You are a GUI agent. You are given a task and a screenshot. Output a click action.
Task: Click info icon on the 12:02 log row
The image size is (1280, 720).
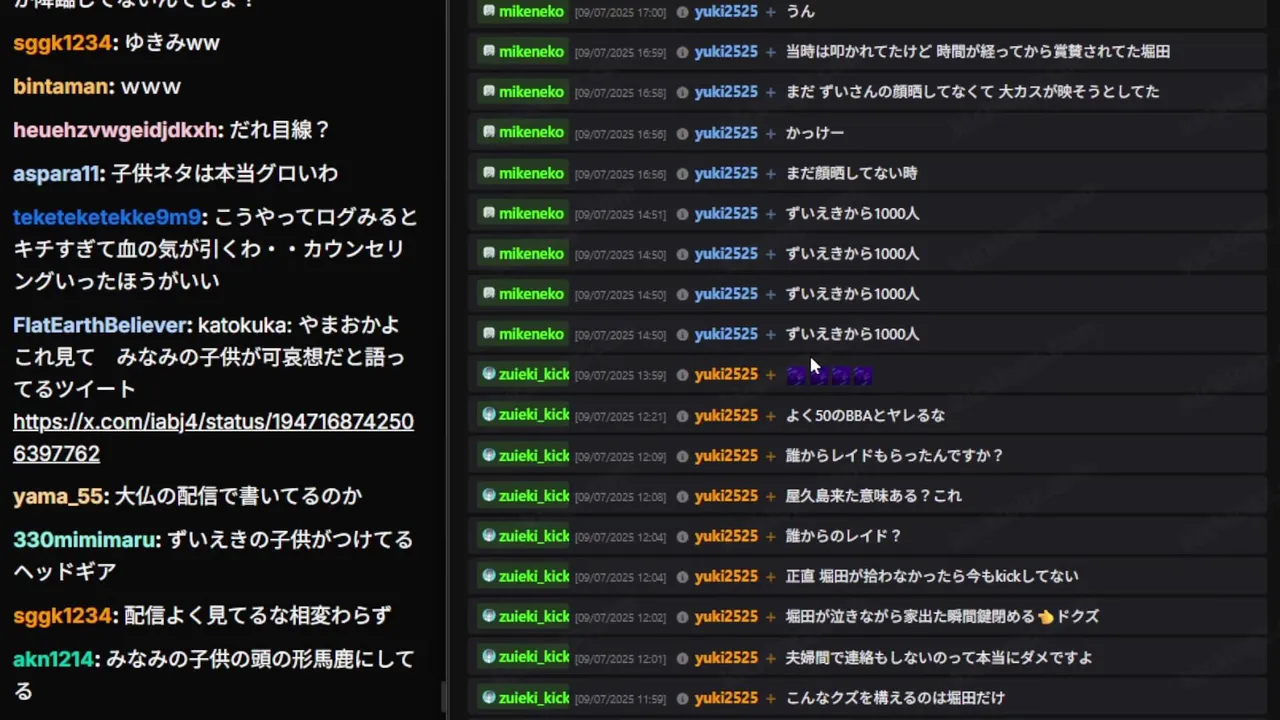[x=682, y=617]
